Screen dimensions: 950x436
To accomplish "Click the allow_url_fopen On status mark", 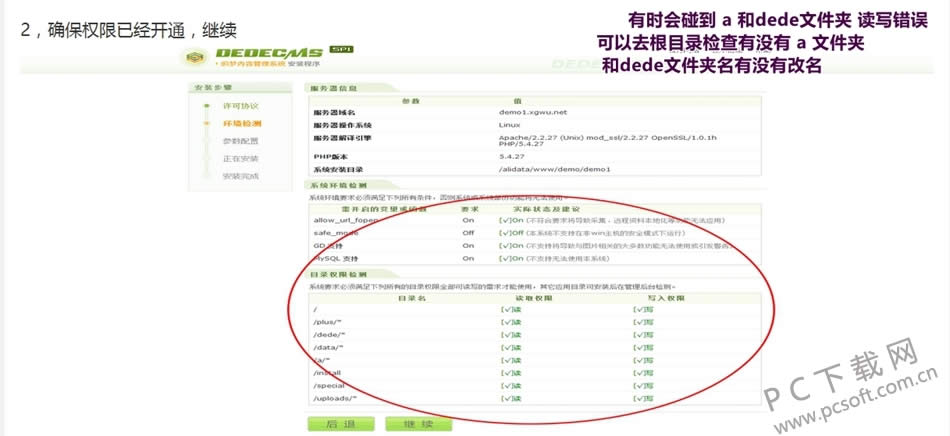I will (510, 219).
